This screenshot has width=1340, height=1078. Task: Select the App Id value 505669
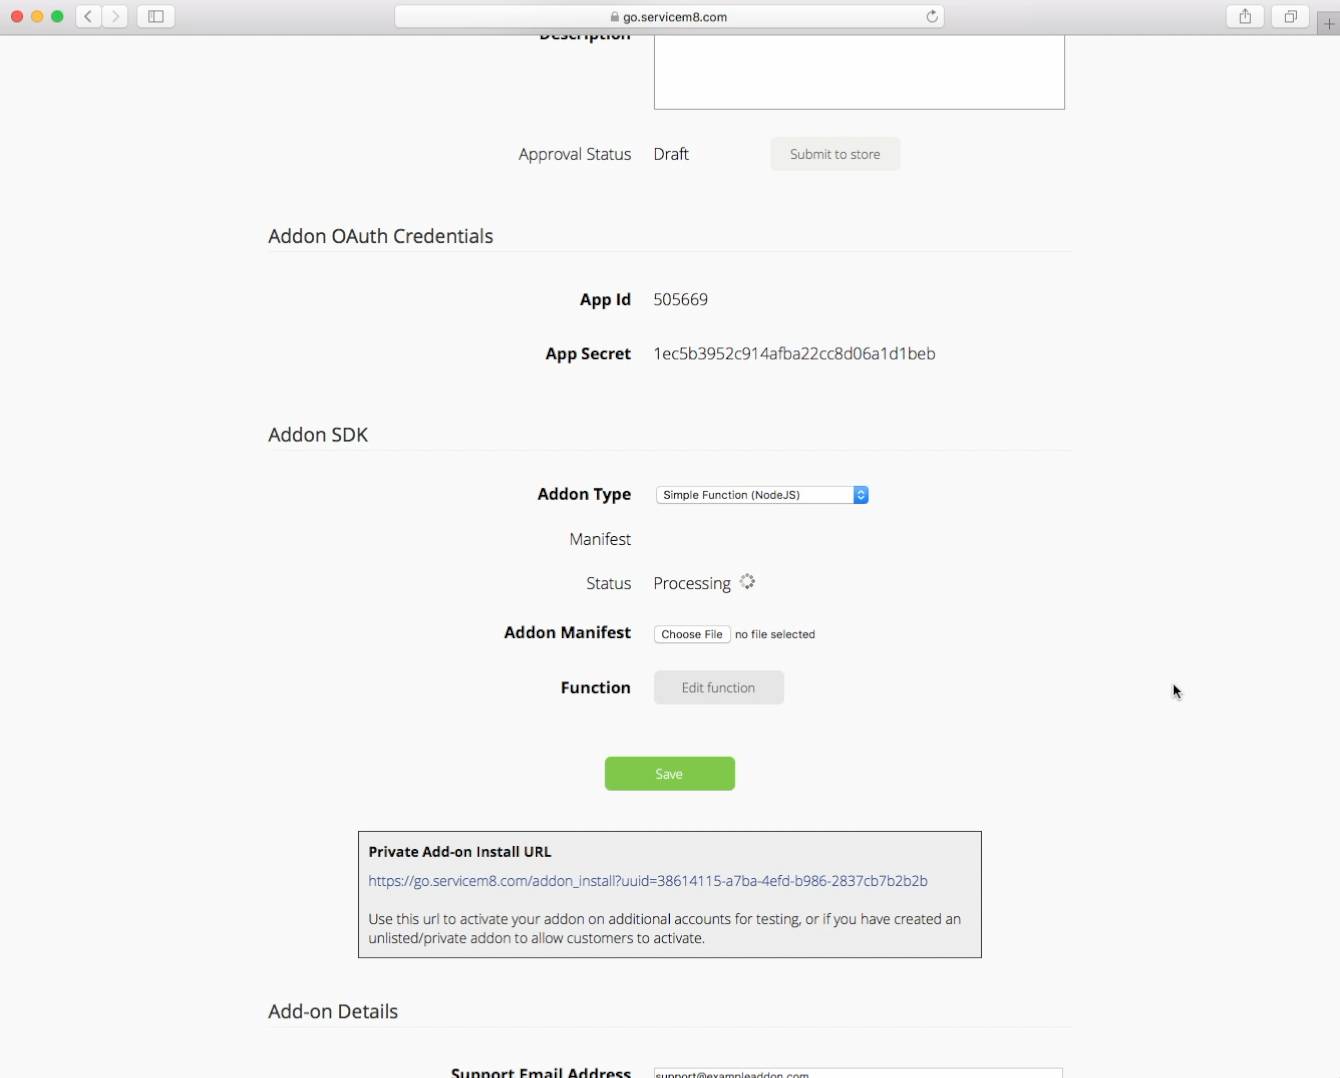pos(680,299)
